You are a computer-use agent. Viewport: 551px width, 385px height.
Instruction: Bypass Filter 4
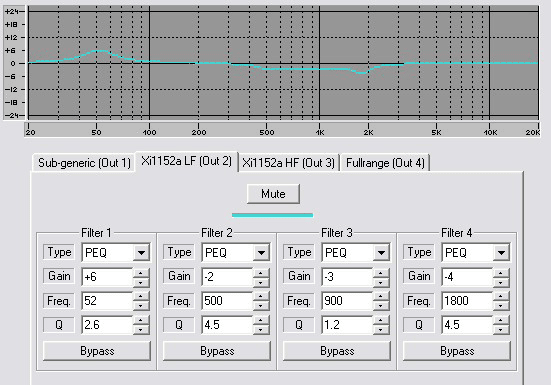click(x=457, y=351)
